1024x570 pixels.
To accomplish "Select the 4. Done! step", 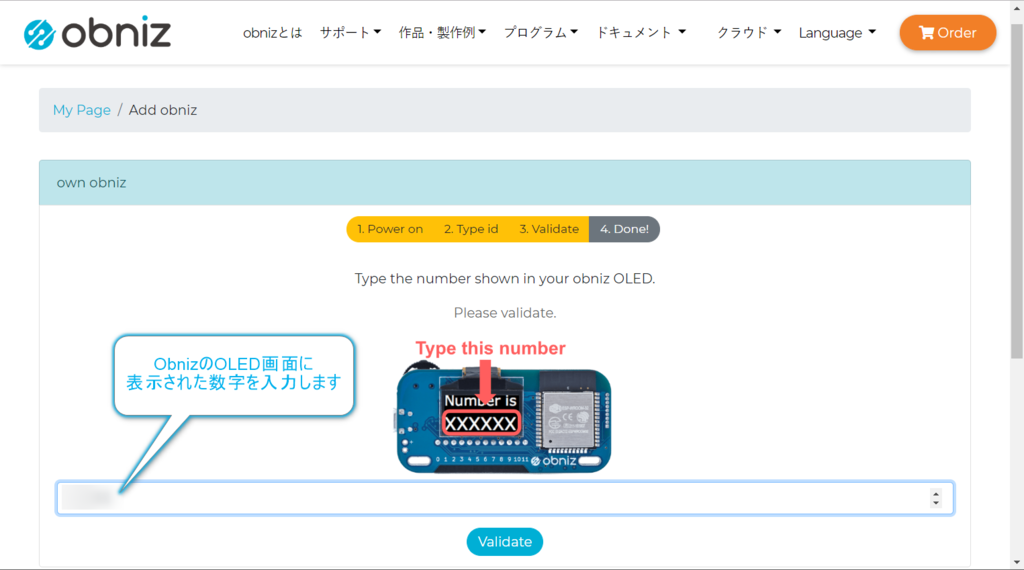I will point(624,229).
